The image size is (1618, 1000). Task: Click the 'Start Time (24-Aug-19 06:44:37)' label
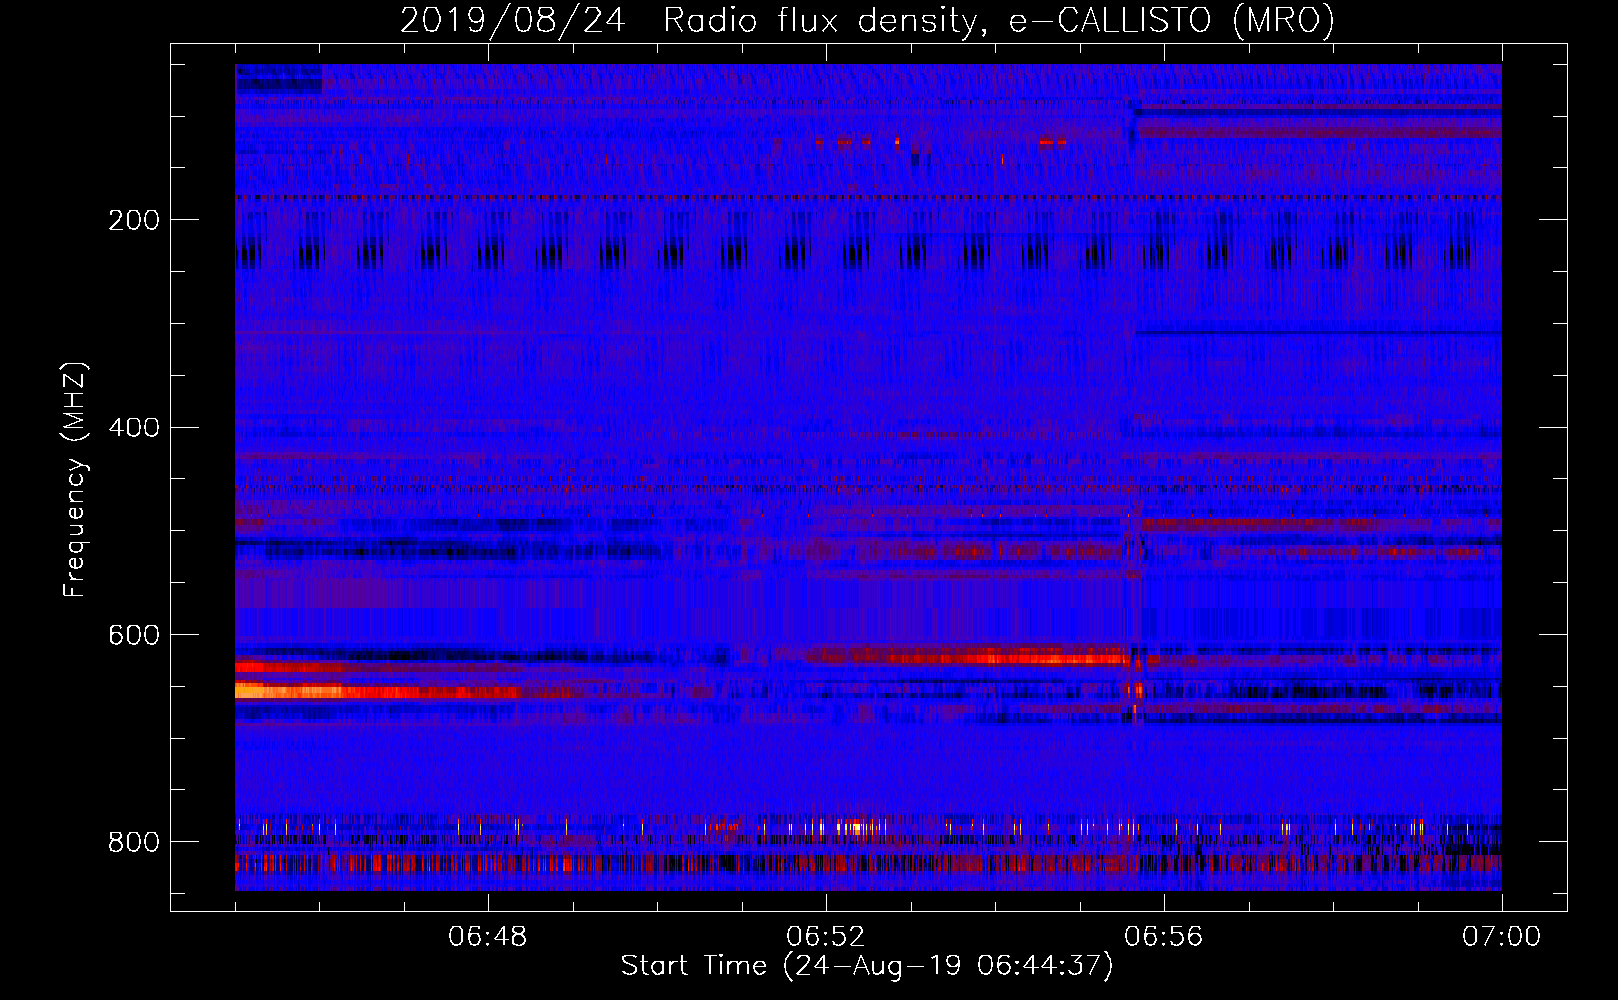[867, 966]
